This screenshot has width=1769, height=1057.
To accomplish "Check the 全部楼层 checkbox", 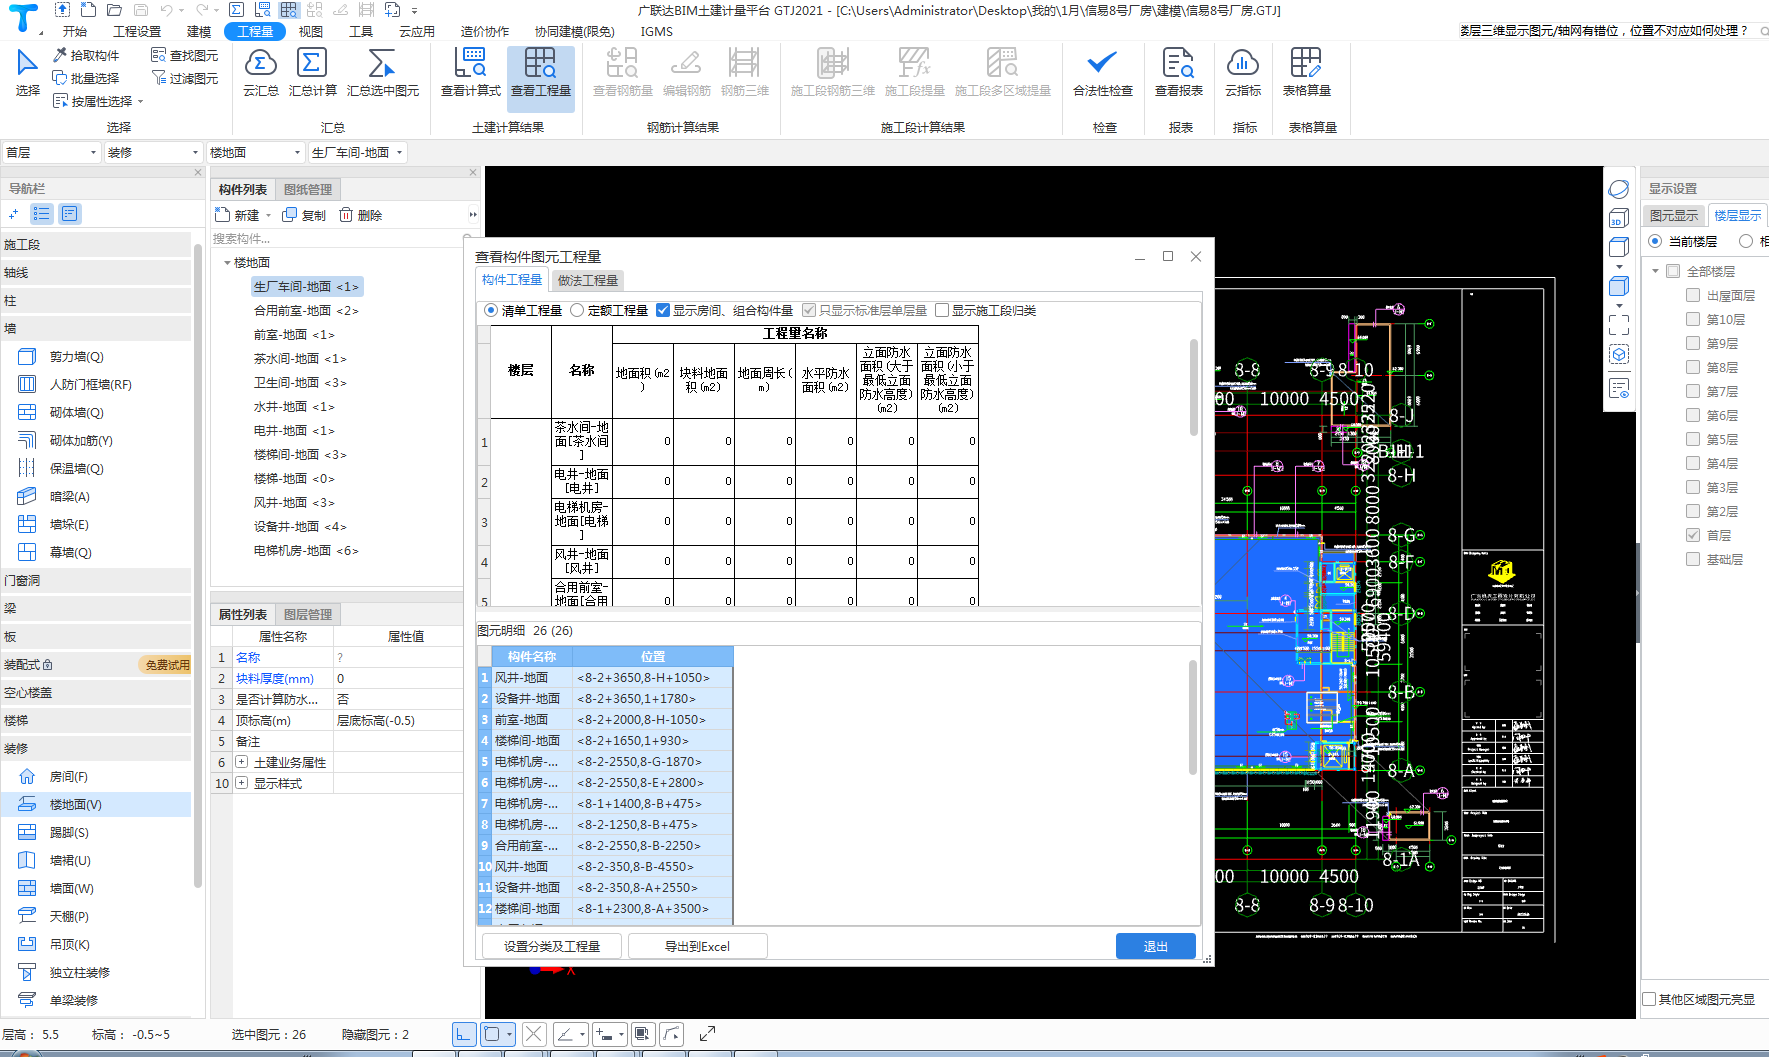I will coord(1673,271).
